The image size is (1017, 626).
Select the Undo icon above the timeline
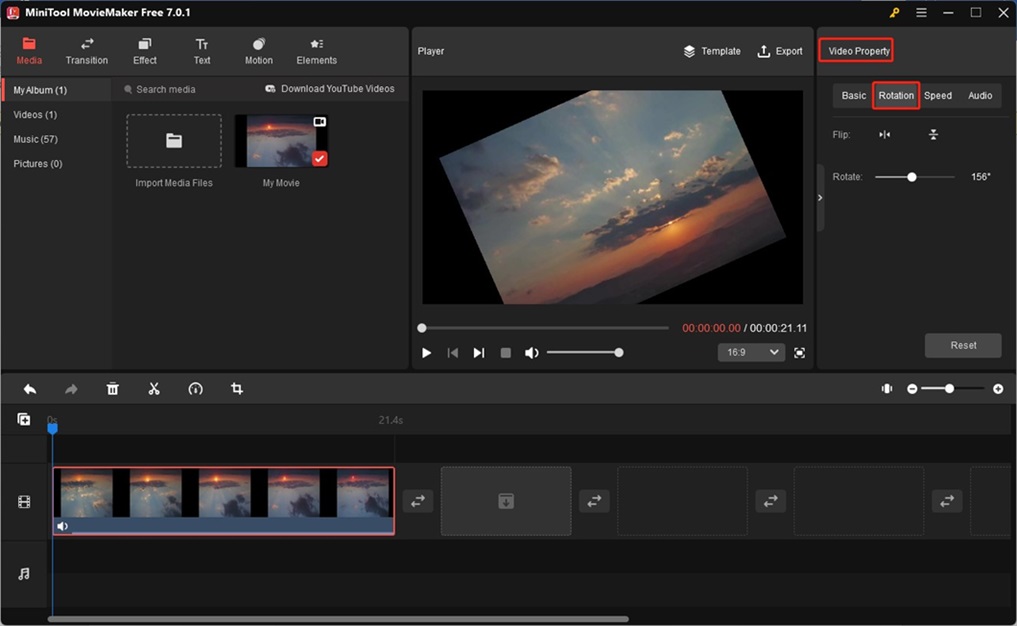pos(28,388)
